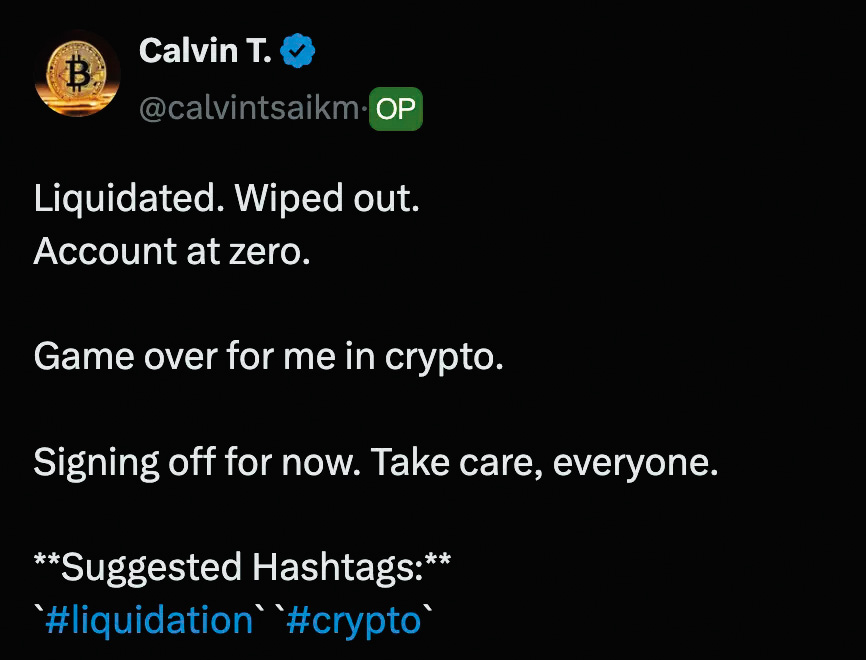866x660 pixels.
Task: Click the "Account at zero." line
Action: coord(172,251)
